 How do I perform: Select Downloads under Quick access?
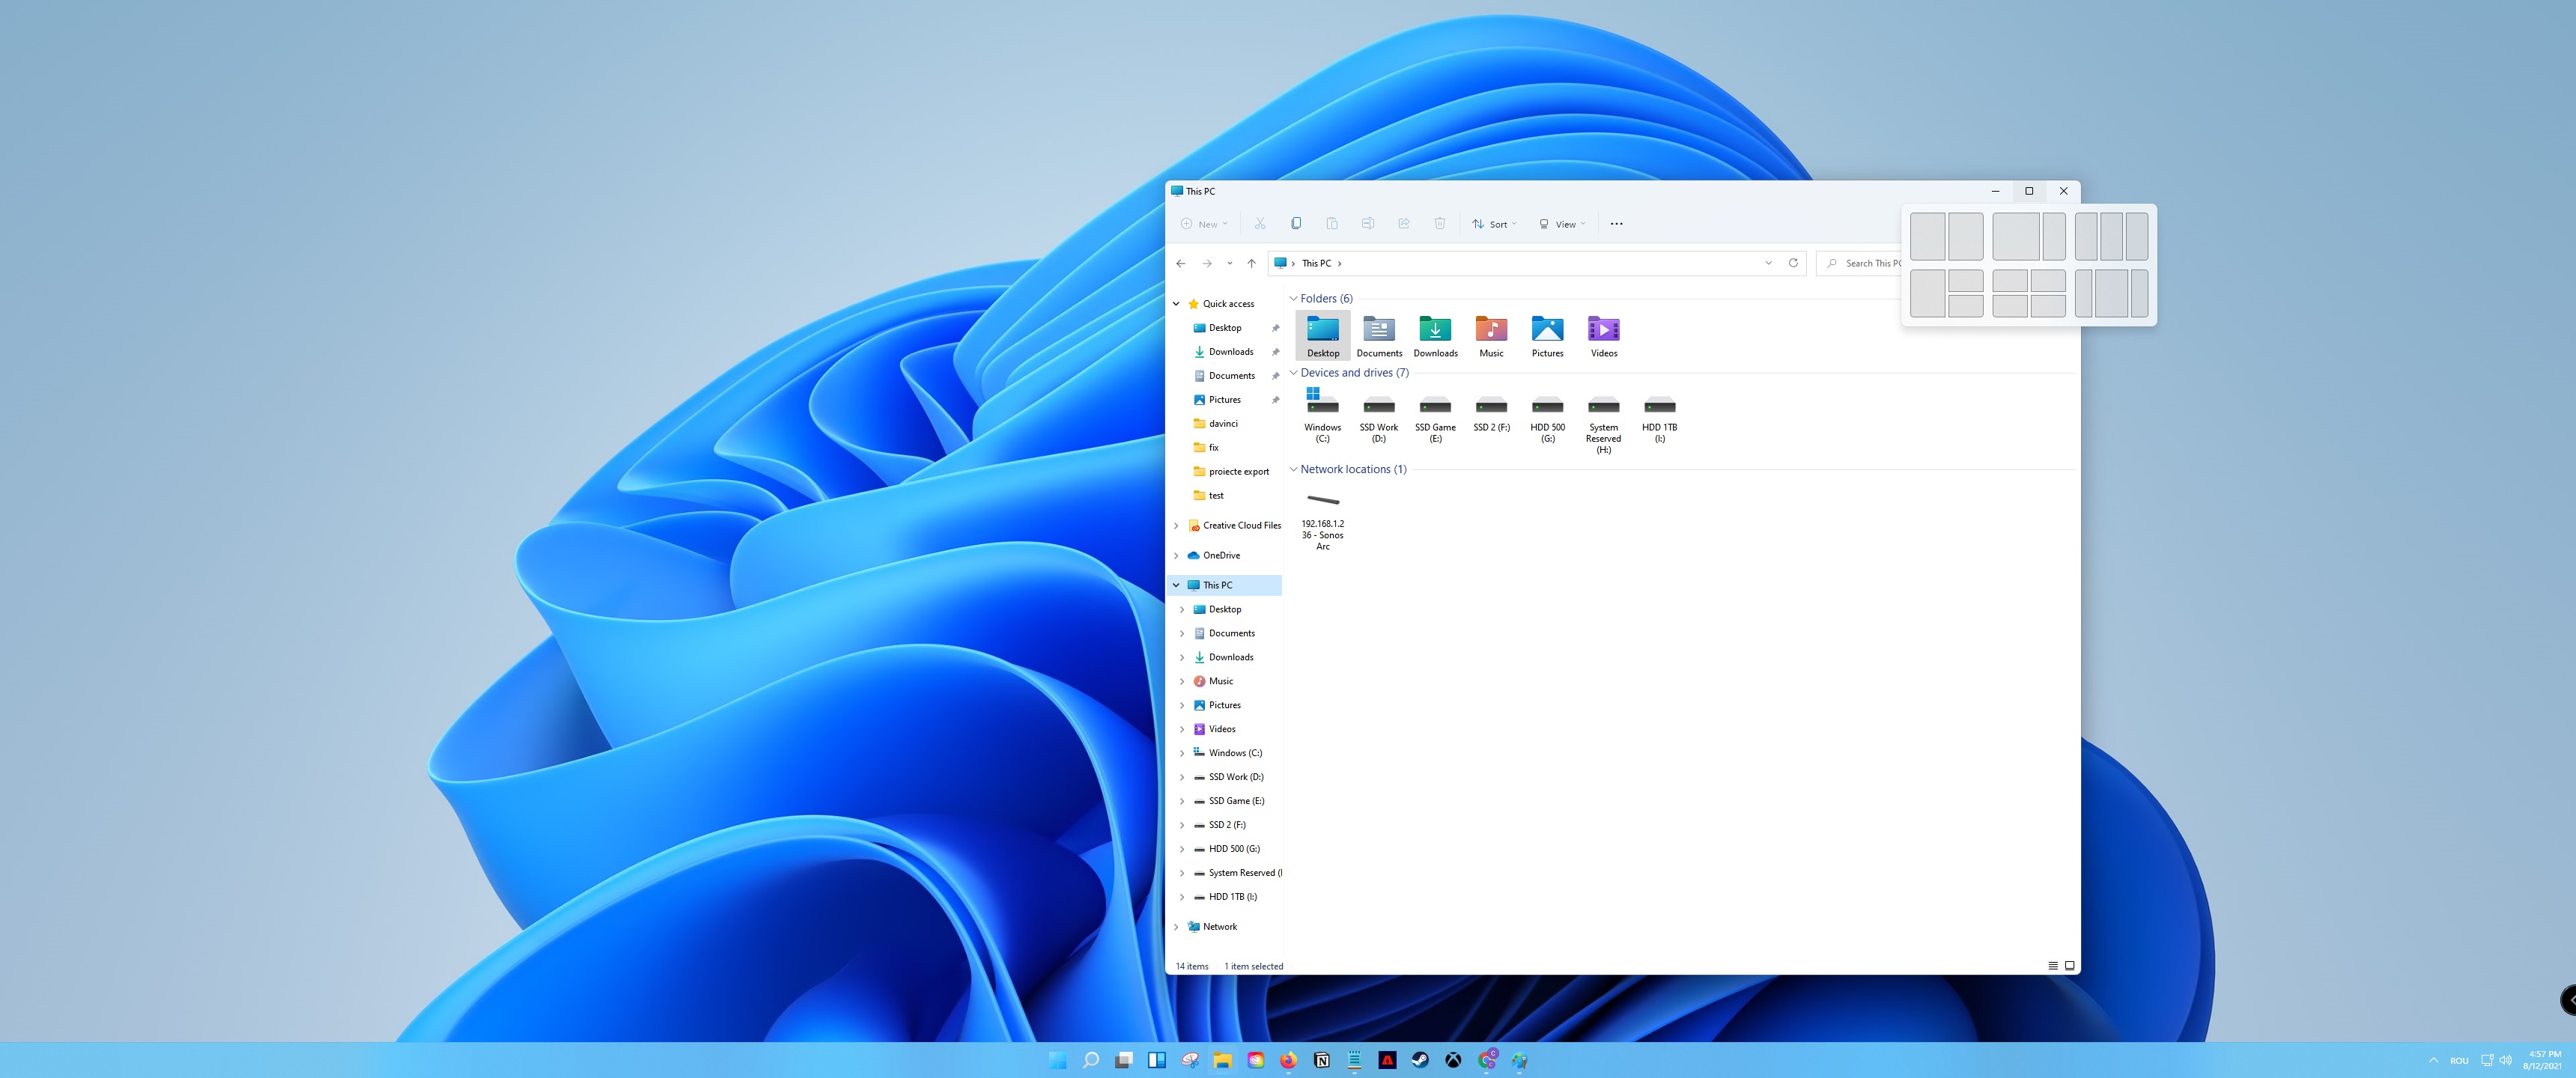tap(1230, 352)
